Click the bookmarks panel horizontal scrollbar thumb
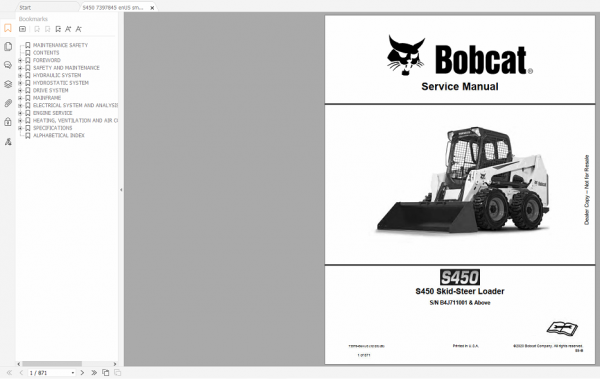 52,364
